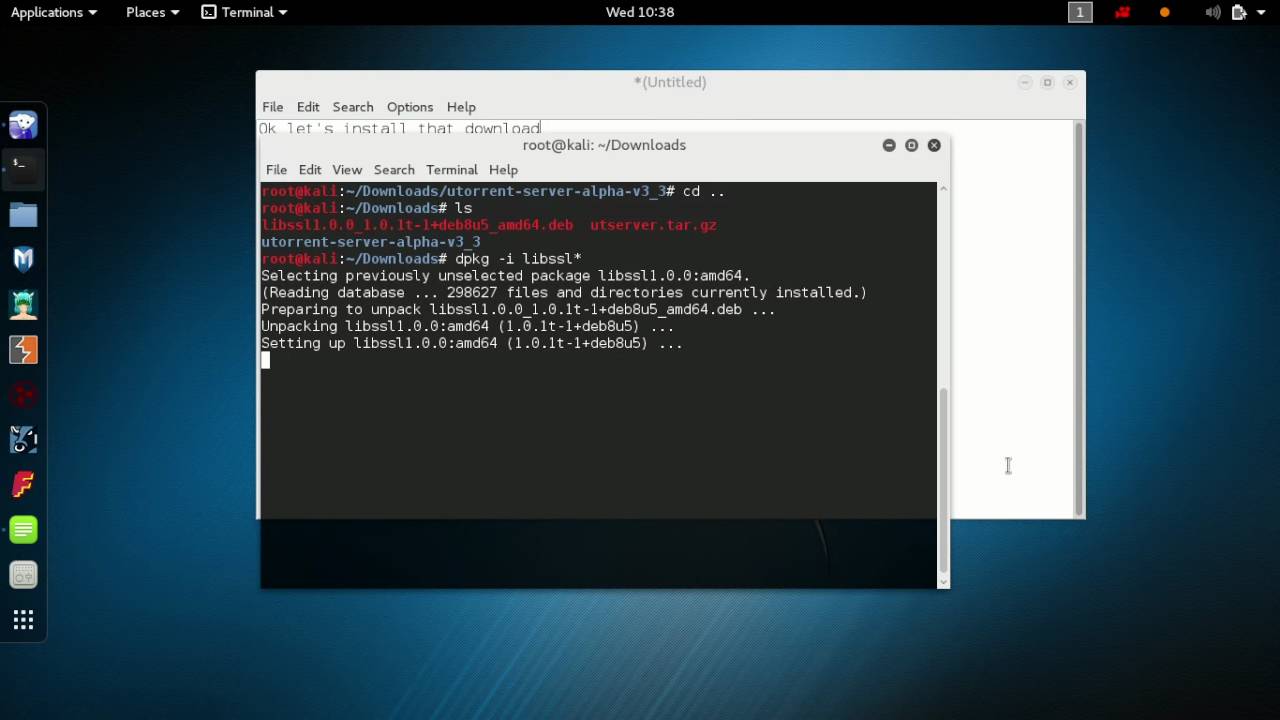1280x720 pixels.
Task: Open Search menu in the (Untitled) editor
Action: (x=353, y=107)
